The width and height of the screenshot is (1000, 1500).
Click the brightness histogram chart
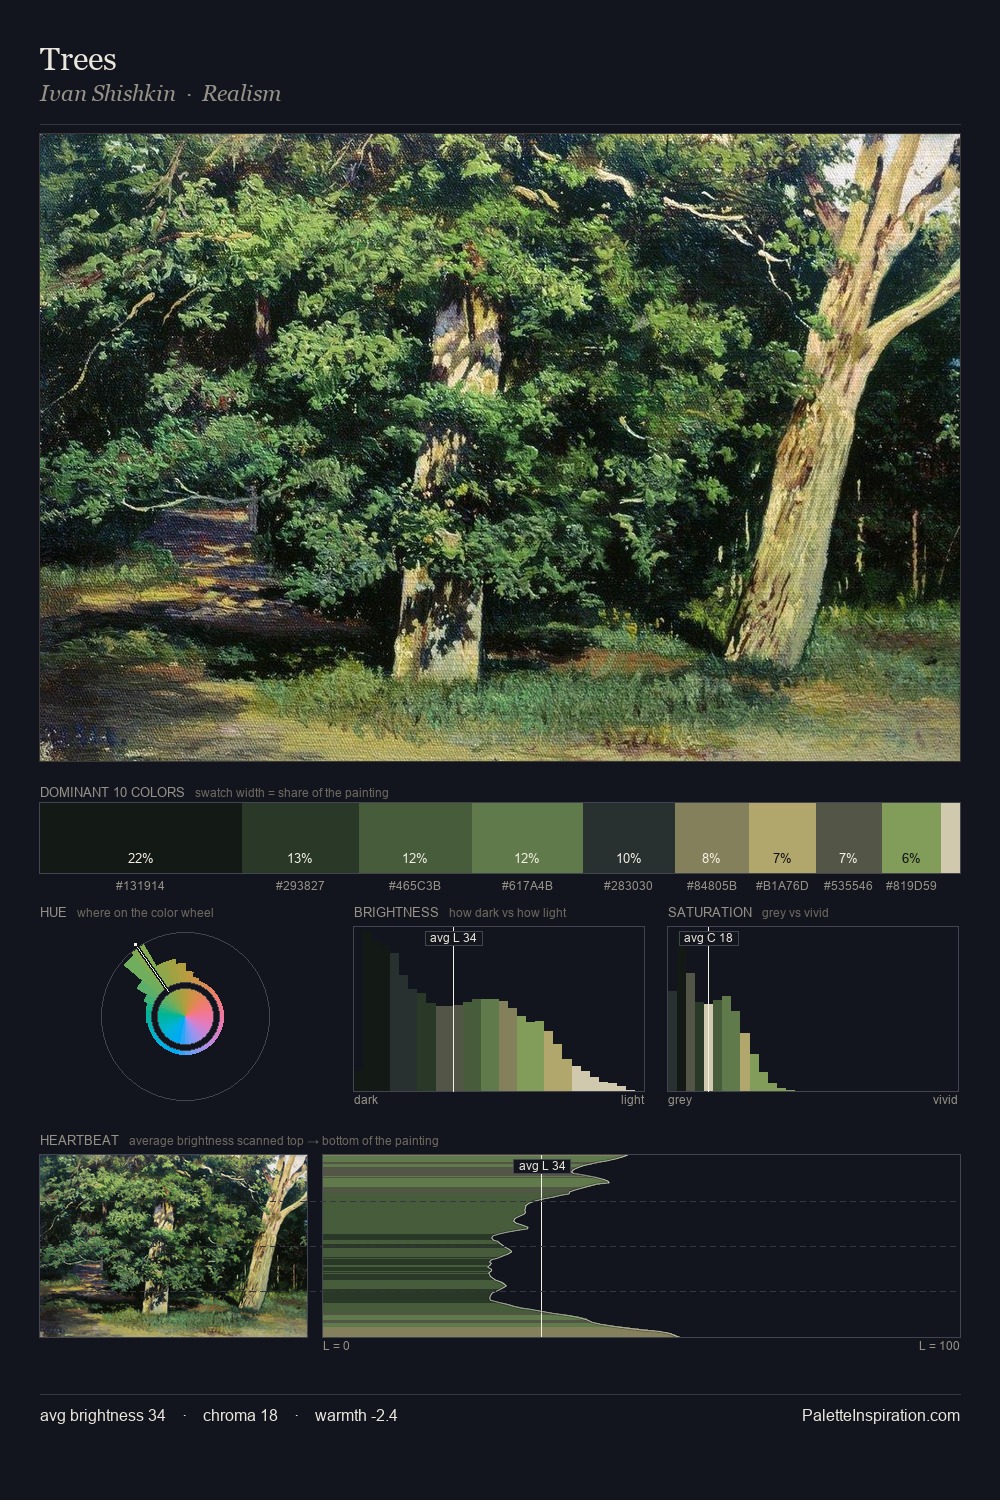[499, 1009]
